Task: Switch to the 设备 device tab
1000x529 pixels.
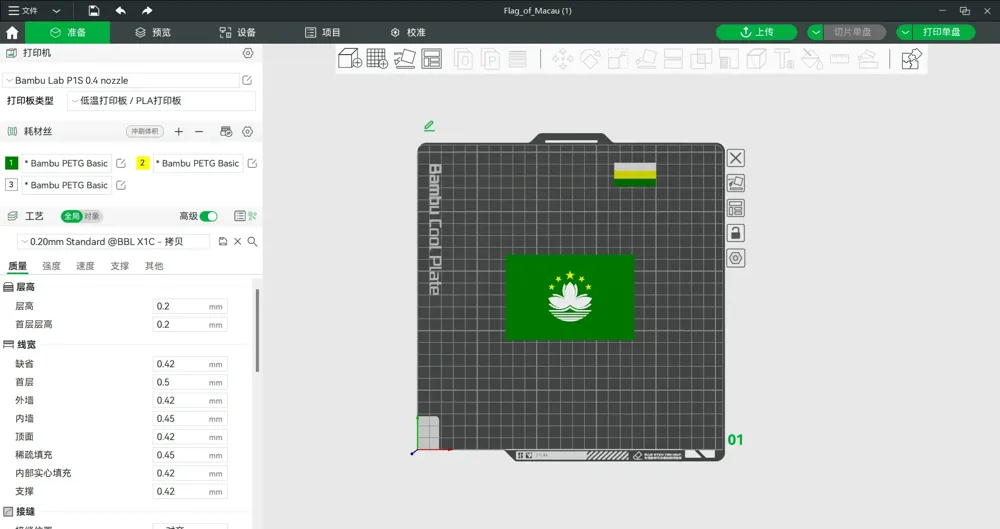Action: pyautogui.click(x=237, y=33)
